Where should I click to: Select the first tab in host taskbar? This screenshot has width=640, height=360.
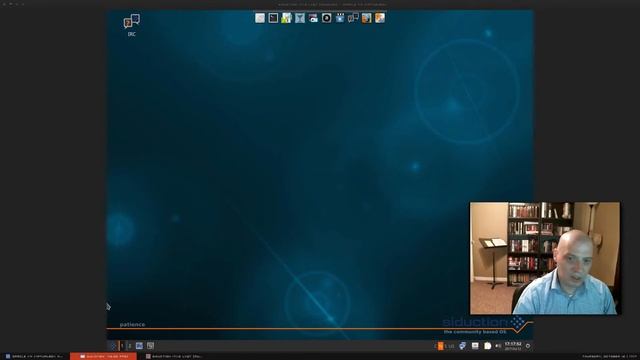34,356
